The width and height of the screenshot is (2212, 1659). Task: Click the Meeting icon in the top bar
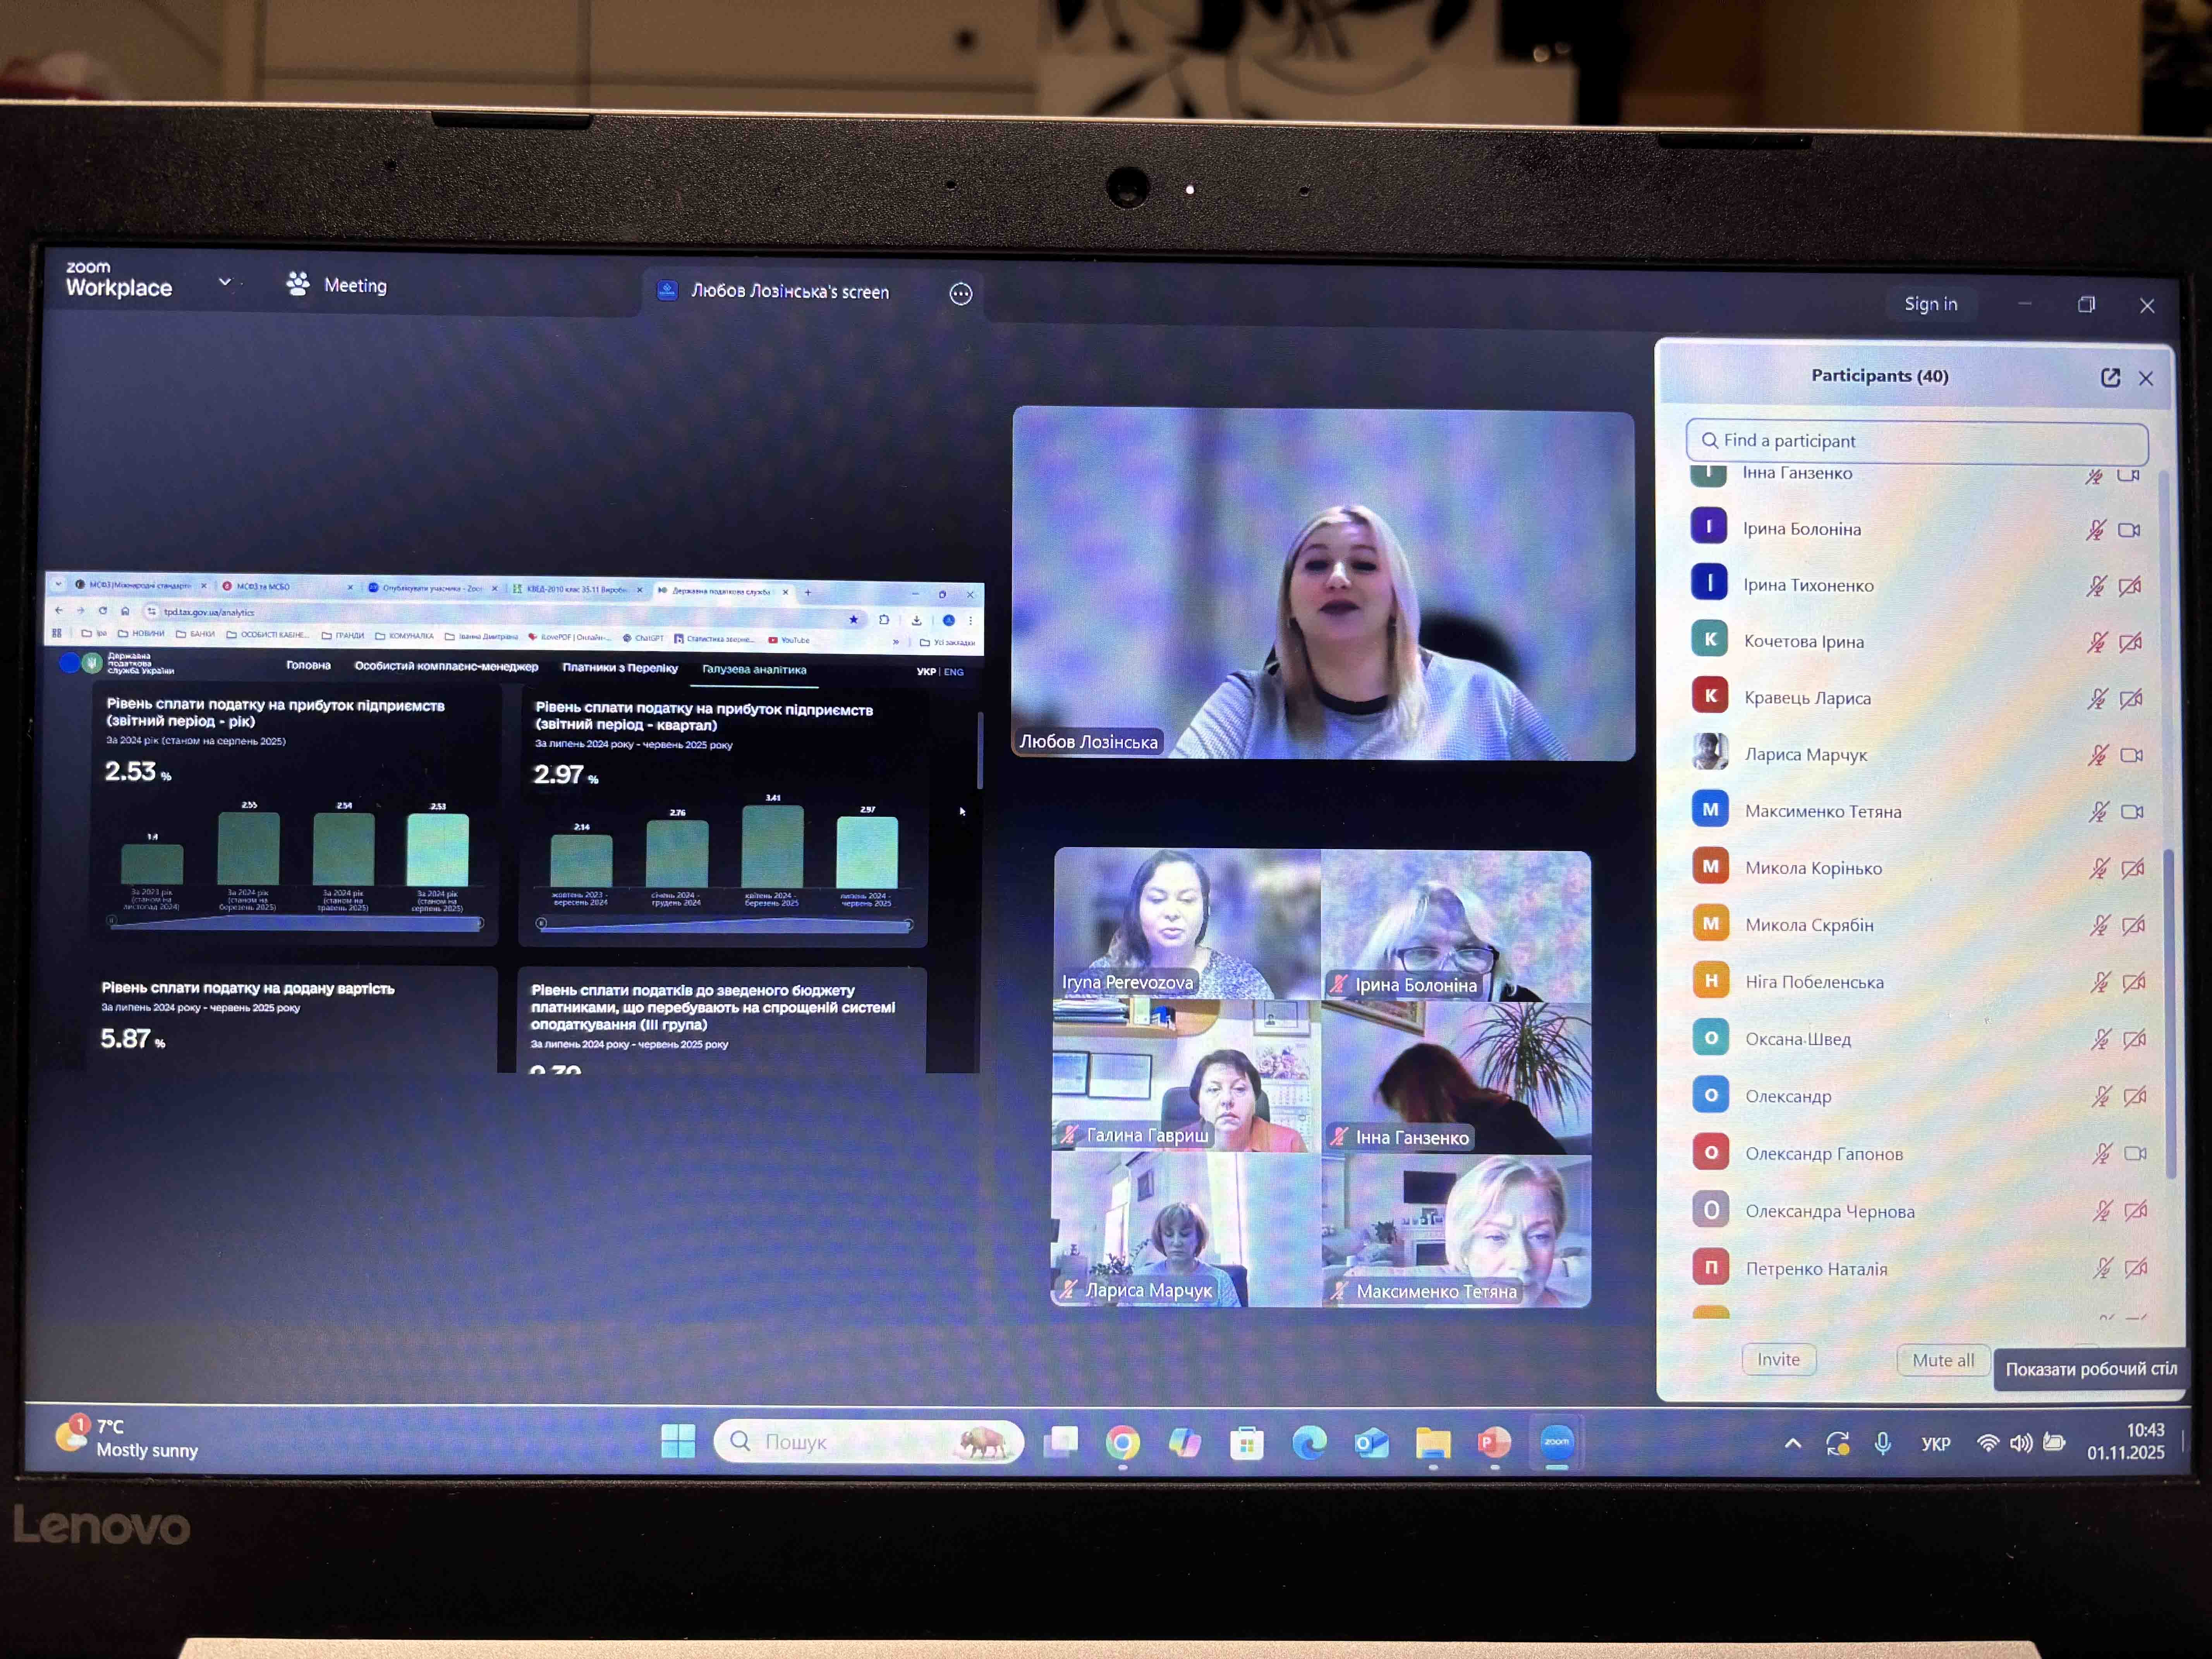click(298, 284)
